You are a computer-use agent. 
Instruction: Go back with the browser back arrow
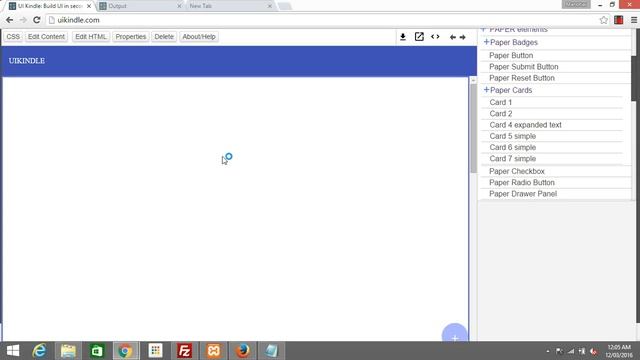coord(9,20)
